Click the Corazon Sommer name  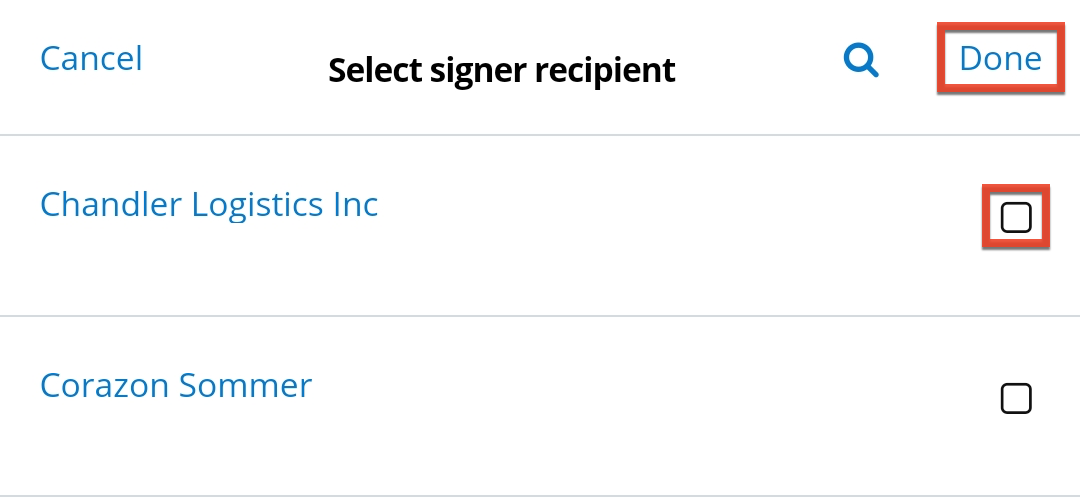(176, 385)
